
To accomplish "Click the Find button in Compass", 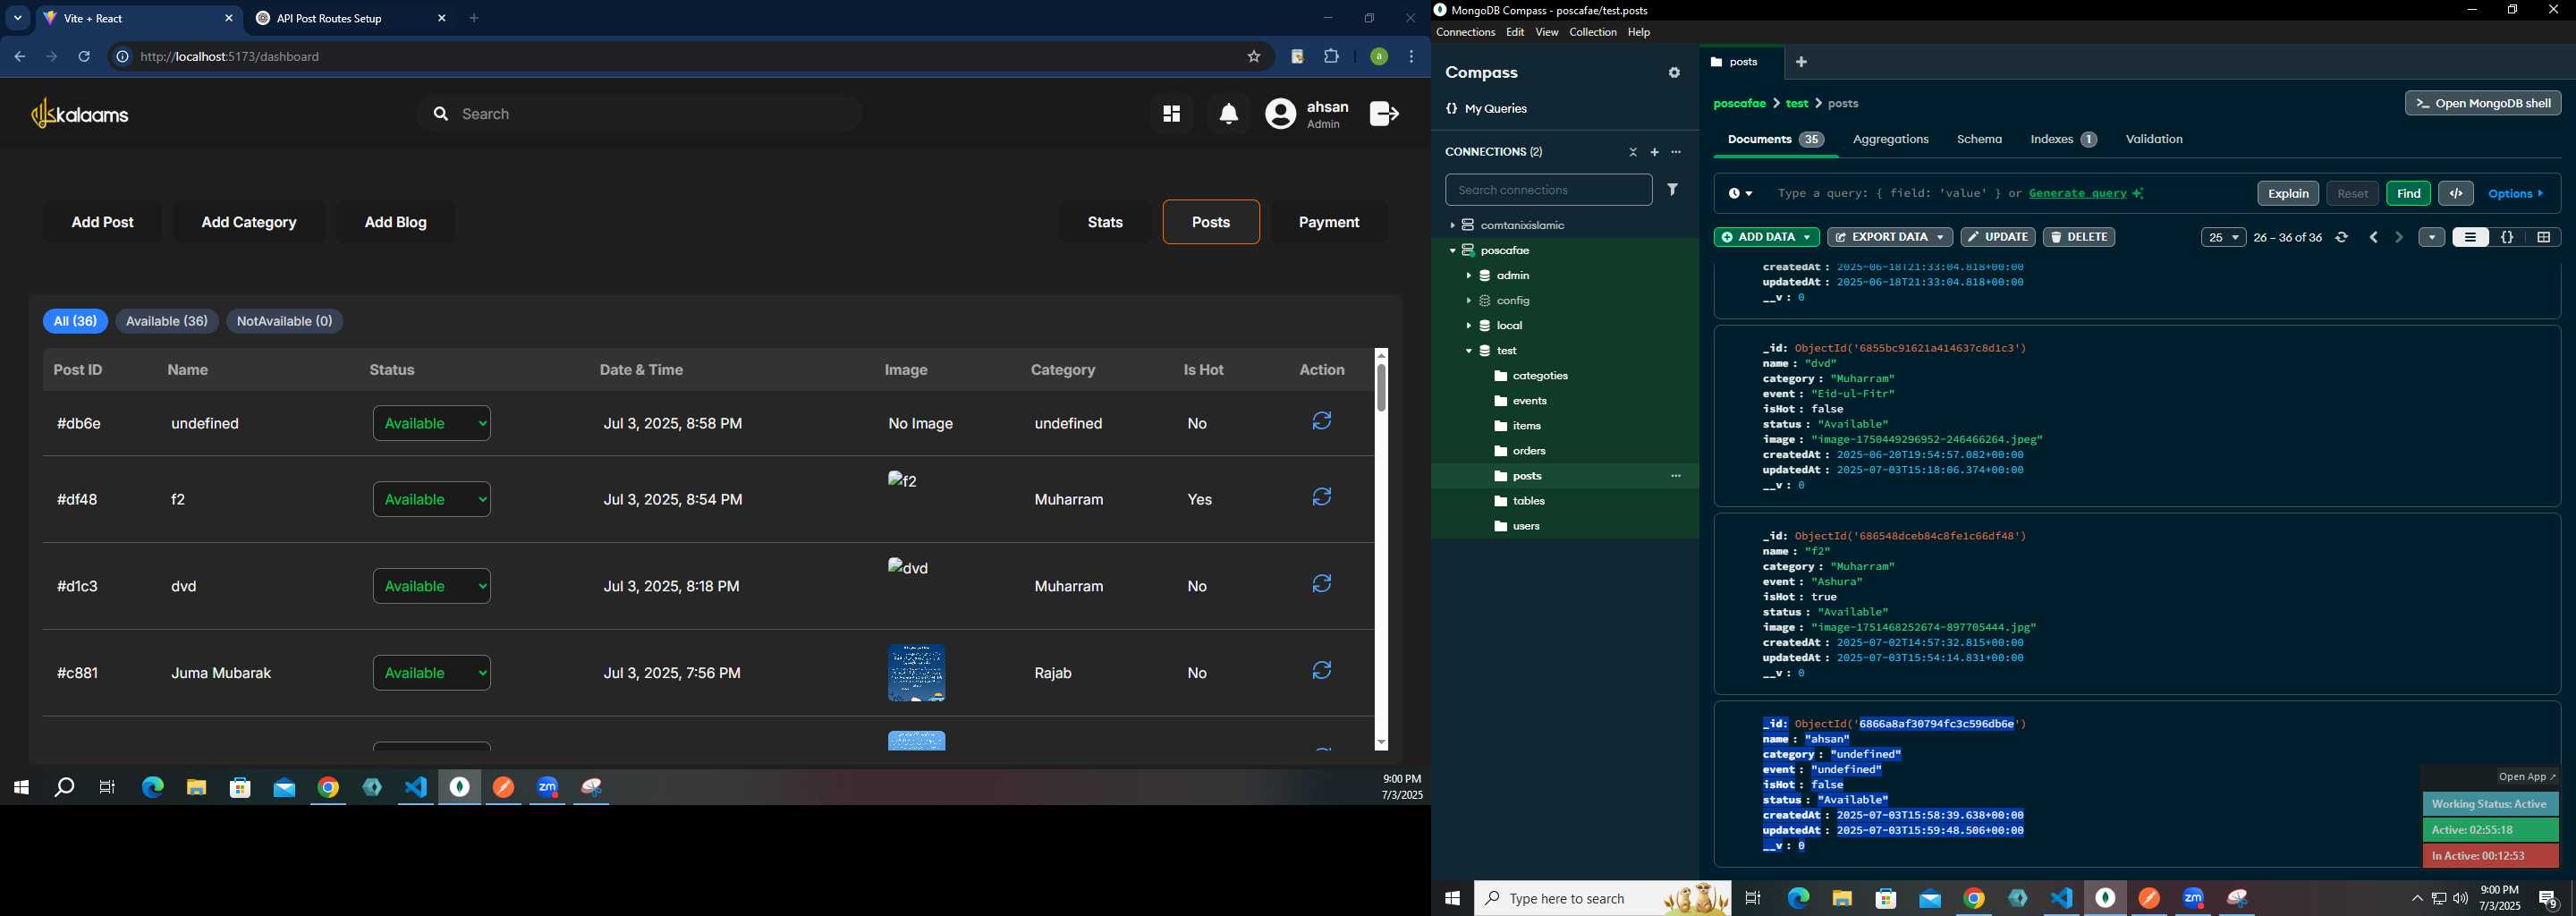I will 2408,194.
